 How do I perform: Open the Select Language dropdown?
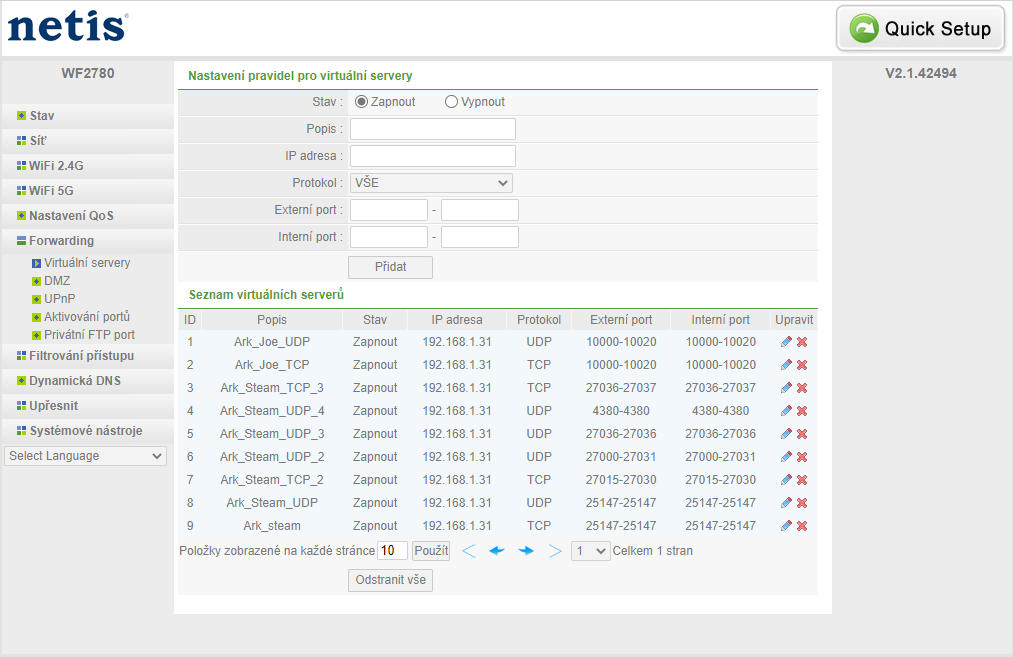(86, 456)
